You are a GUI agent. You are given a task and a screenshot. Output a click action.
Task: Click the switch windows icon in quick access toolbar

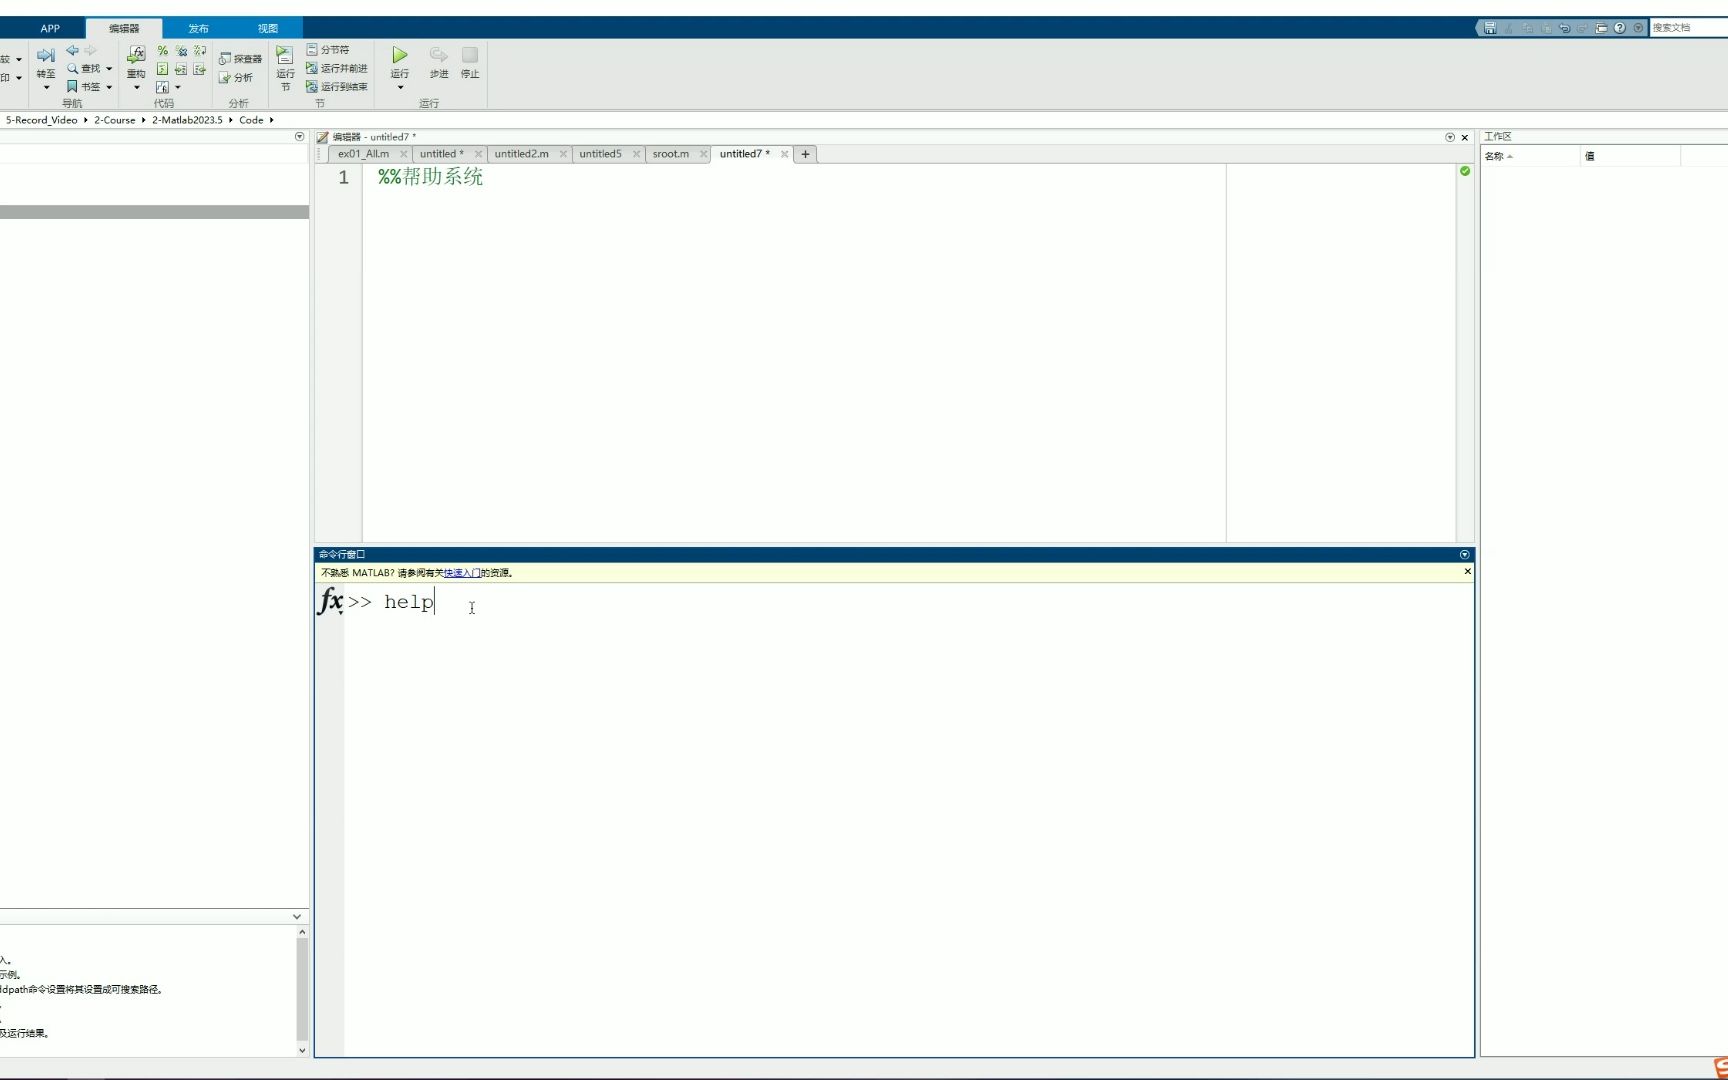point(1601,28)
